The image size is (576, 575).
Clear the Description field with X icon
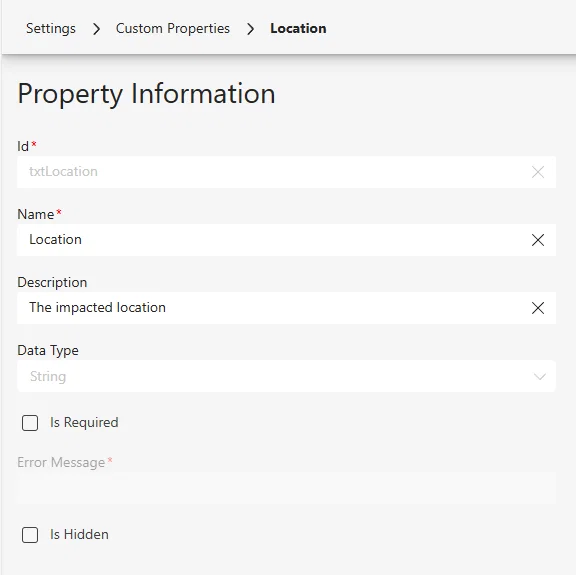click(538, 308)
